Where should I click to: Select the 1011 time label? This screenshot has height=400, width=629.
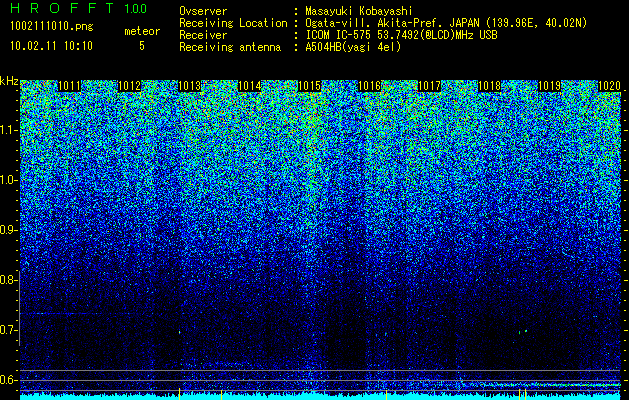[x=69, y=86]
